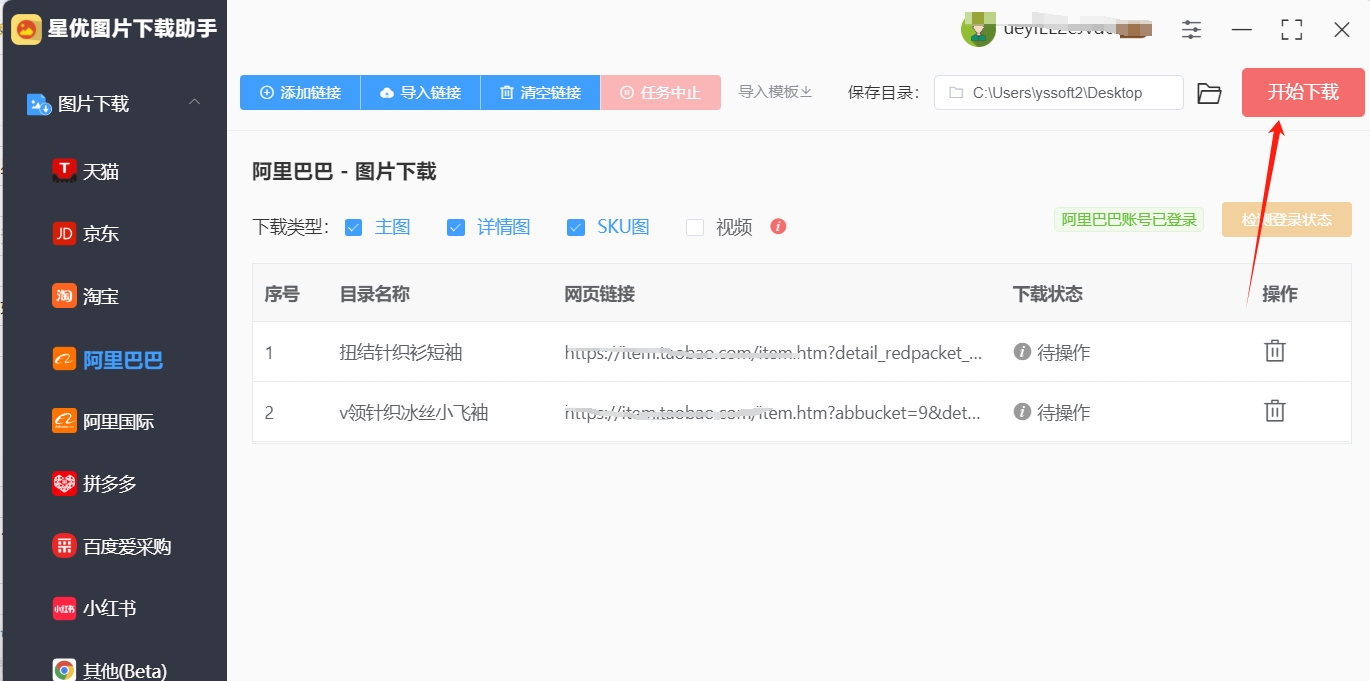This screenshot has width=1370, height=681.
Task: Click the 清空链接 button
Action: pyautogui.click(x=540, y=93)
